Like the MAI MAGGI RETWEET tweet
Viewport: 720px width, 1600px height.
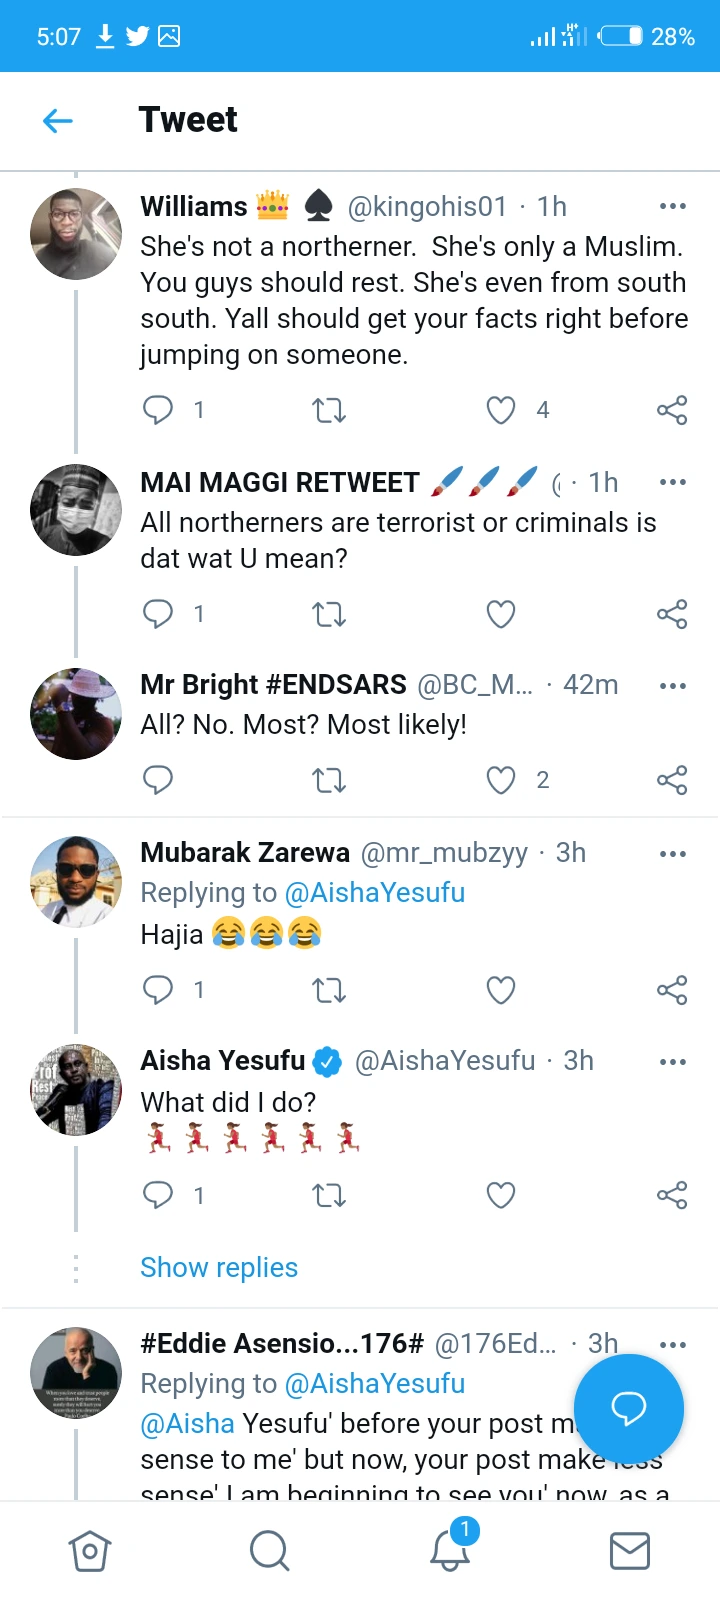pos(501,613)
